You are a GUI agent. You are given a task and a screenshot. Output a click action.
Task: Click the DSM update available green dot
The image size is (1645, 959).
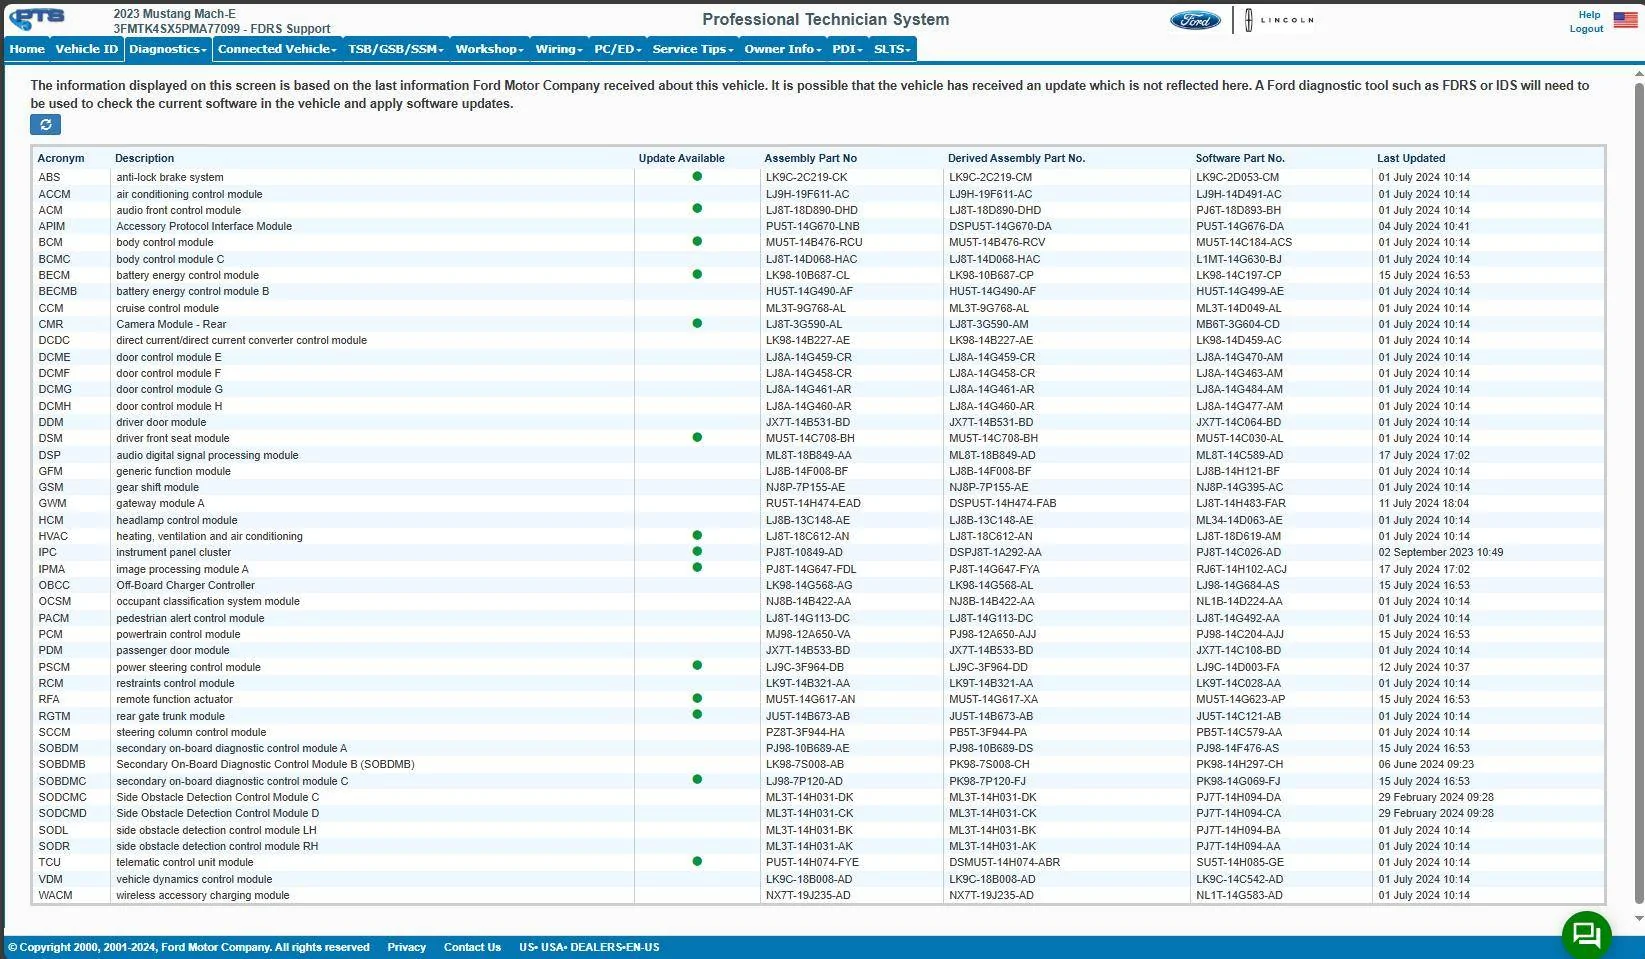click(x=697, y=437)
